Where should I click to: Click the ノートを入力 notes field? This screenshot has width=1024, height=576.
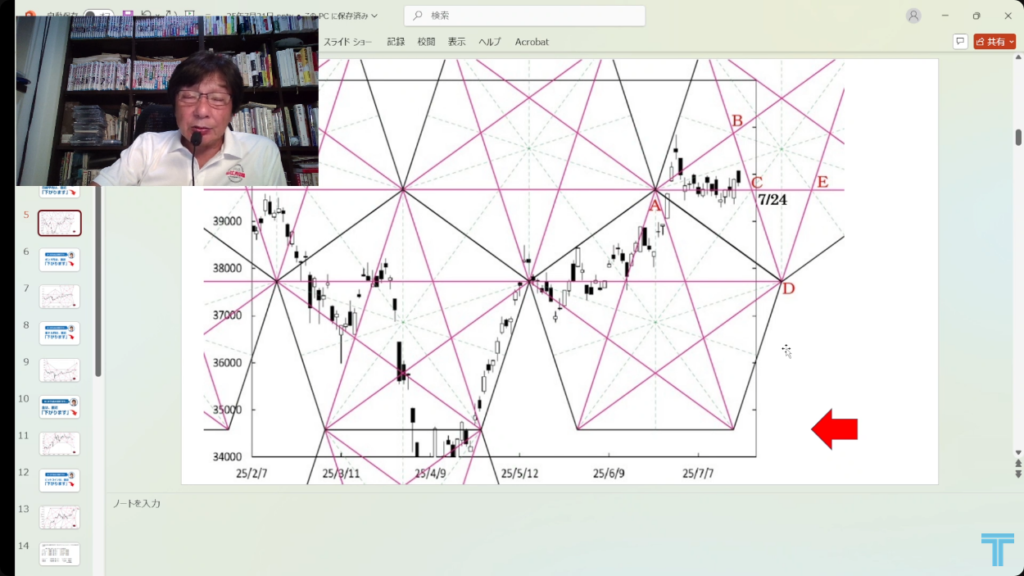pos(136,504)
